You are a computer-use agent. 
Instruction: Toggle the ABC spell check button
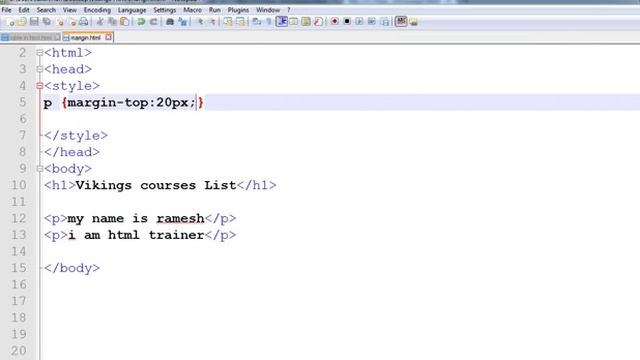[401, 21]
